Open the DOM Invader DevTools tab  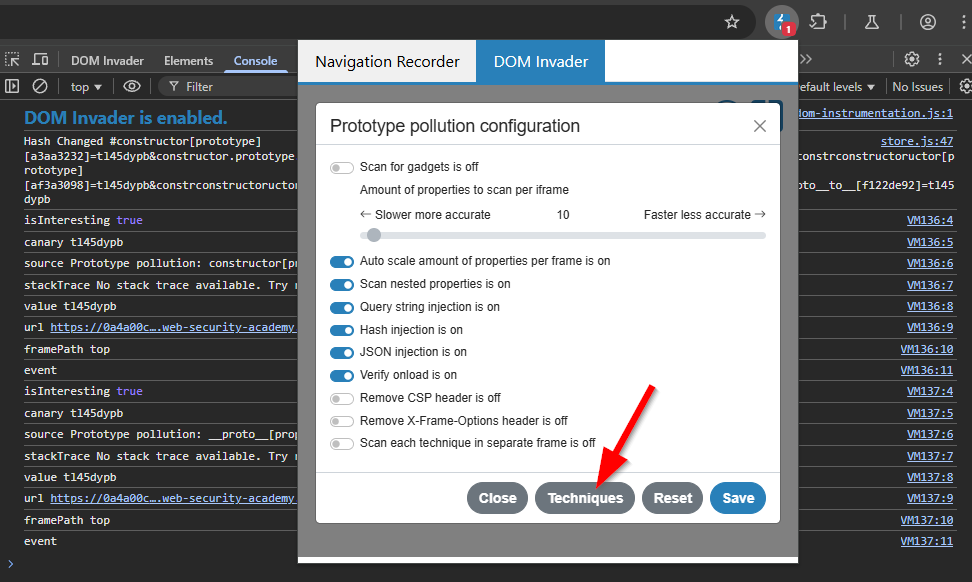(x=107, y=60)
